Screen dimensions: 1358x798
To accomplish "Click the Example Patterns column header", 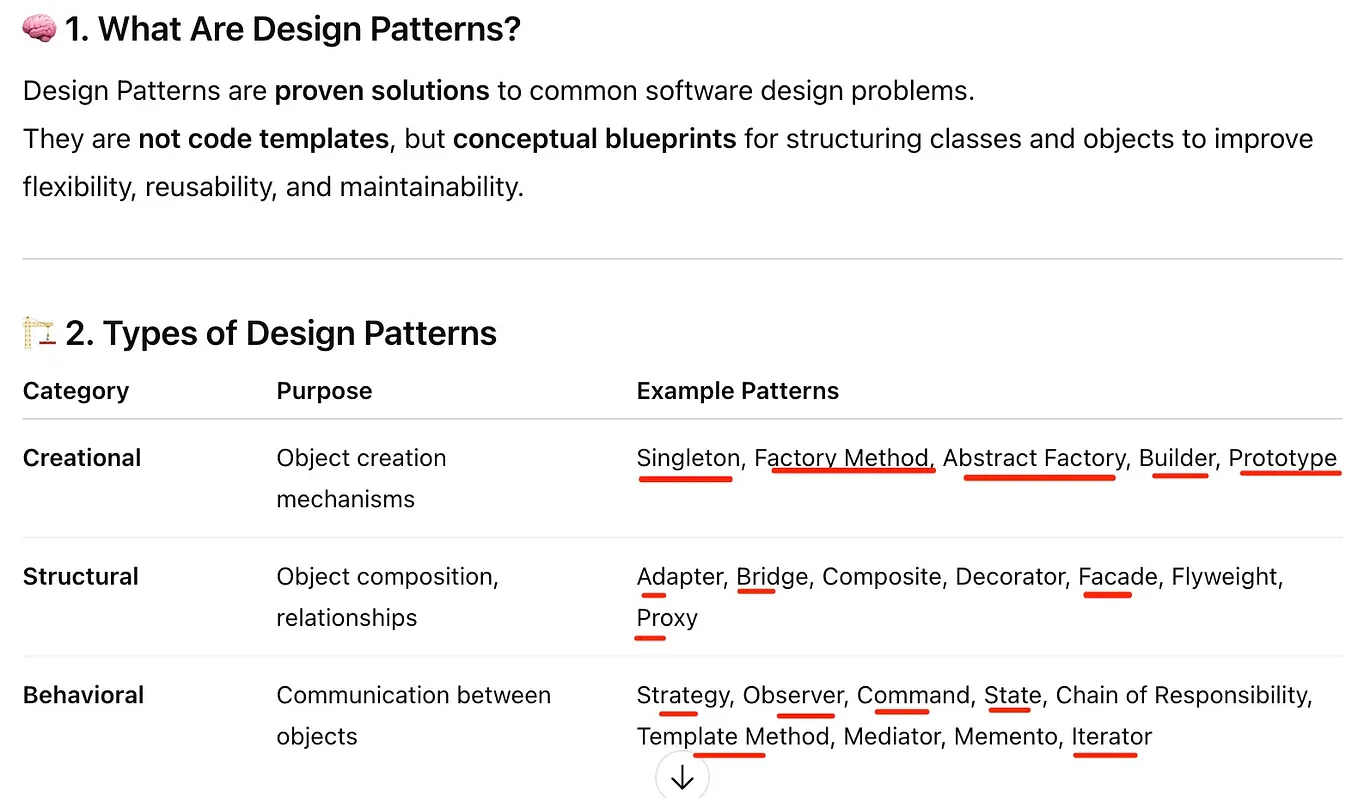I will [738, 391].
